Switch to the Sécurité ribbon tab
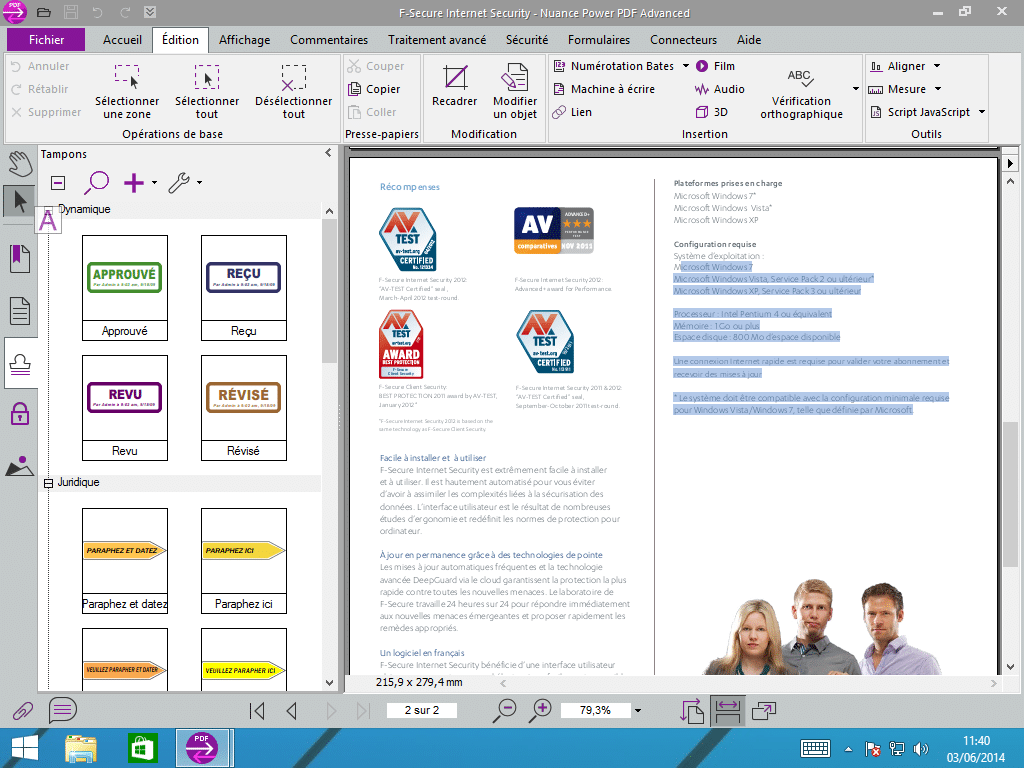 pos(527,40)
